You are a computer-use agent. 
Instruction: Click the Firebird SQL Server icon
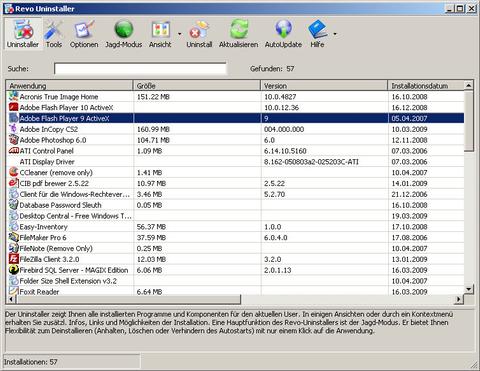pos(14,270)
